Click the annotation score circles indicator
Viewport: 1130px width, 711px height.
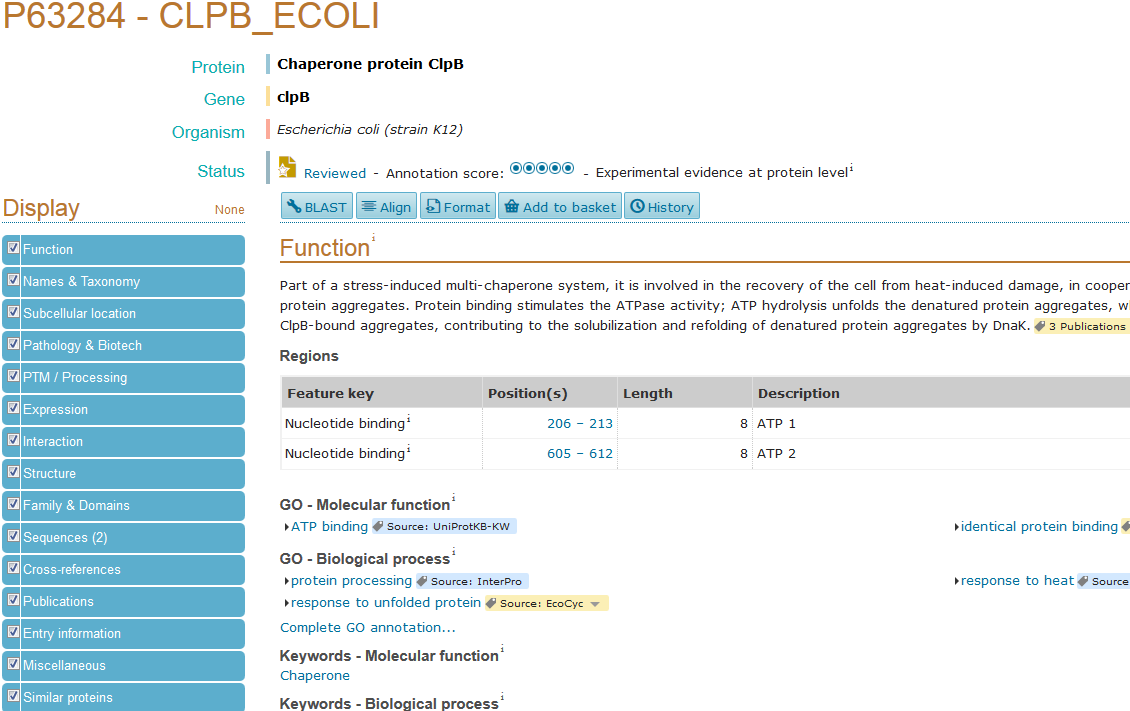542,168
